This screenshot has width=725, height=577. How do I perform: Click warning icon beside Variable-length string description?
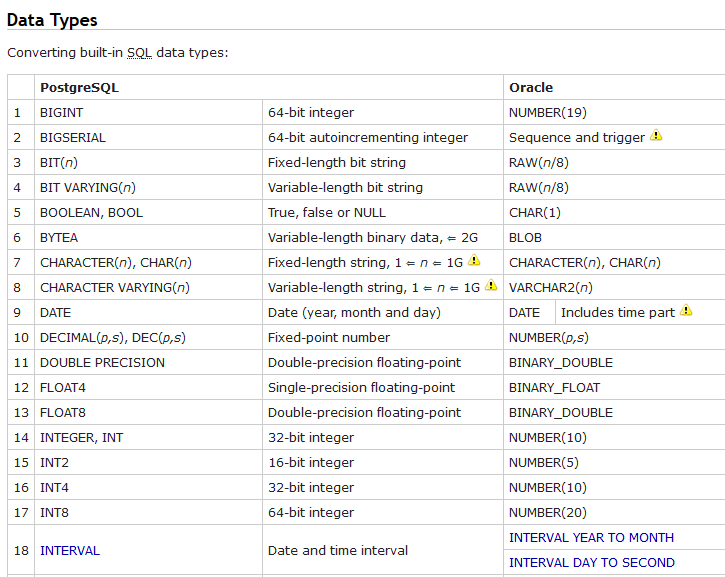coord(491,285)
